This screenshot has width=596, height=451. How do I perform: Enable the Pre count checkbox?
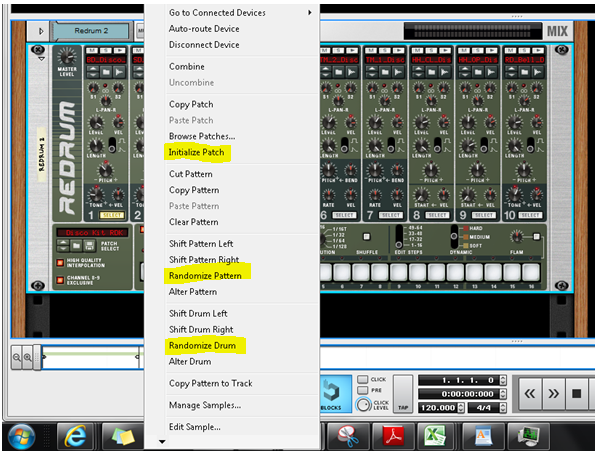tap(363, 390)
